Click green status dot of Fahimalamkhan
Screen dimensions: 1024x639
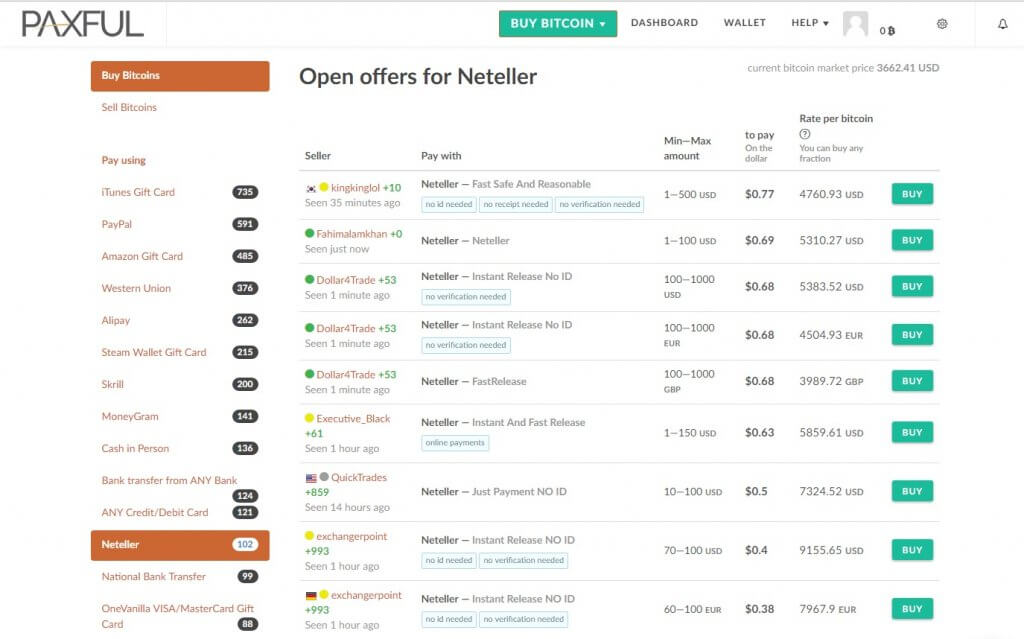(310, 233)
